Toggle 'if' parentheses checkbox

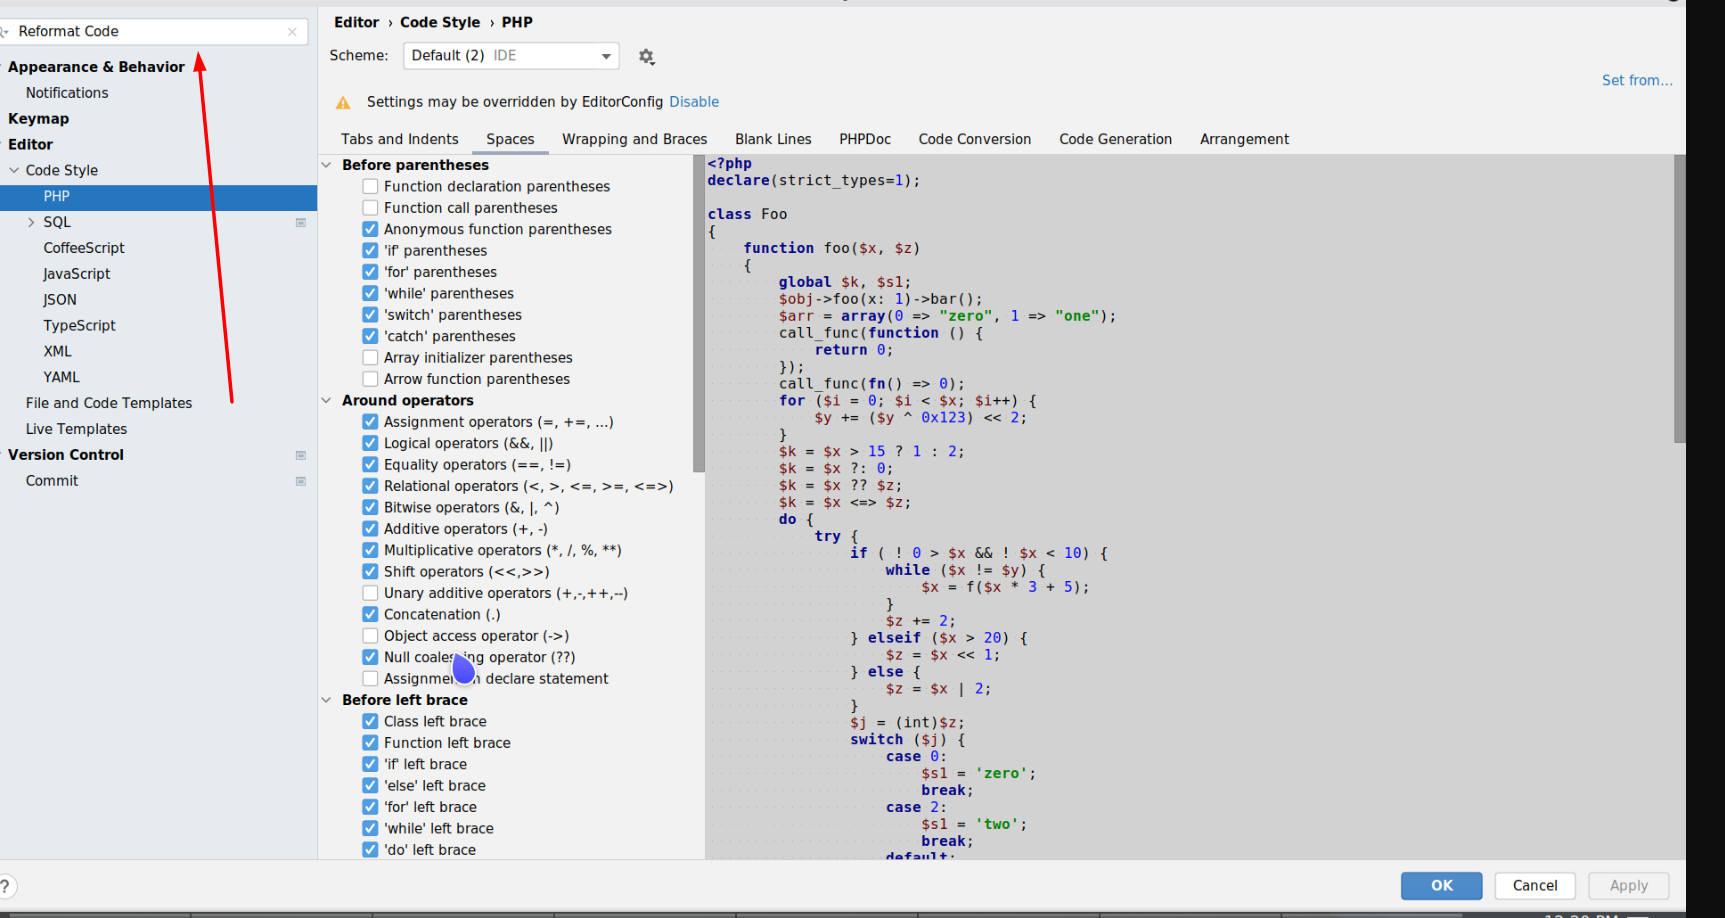[370, 251]
